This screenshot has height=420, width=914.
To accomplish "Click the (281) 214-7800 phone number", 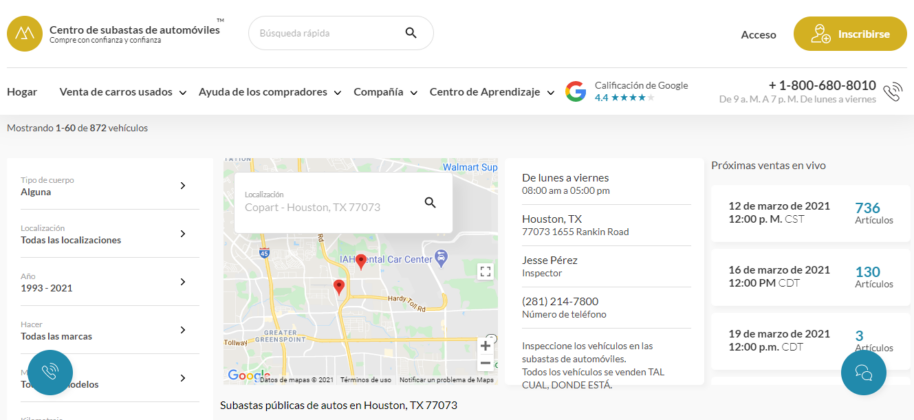I will [x=560, y=301].
